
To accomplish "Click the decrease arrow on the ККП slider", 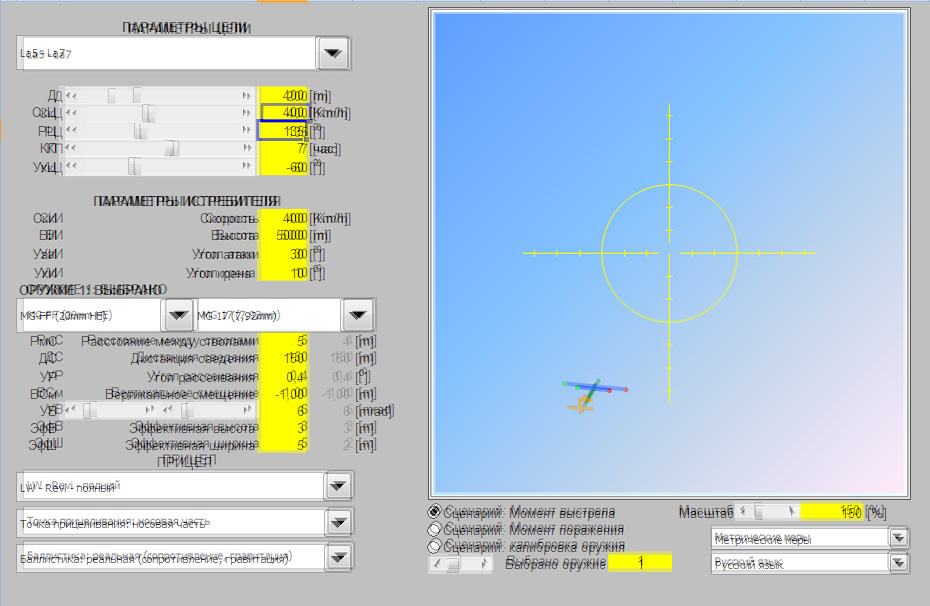I will pyautogui.click(x=71, y=148).
